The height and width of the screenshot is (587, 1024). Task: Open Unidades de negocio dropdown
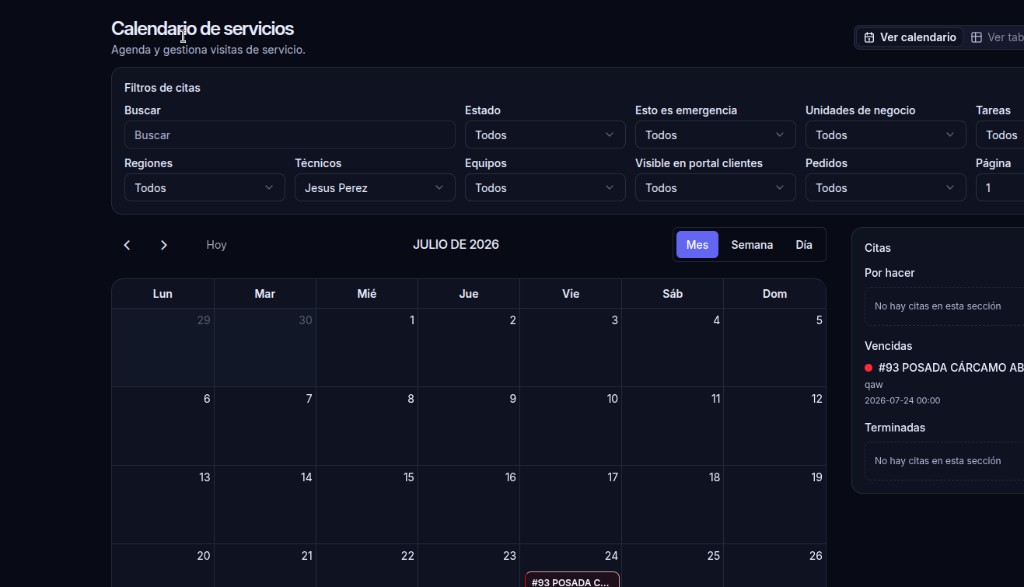pyautogui.click(x=886, y=135)
